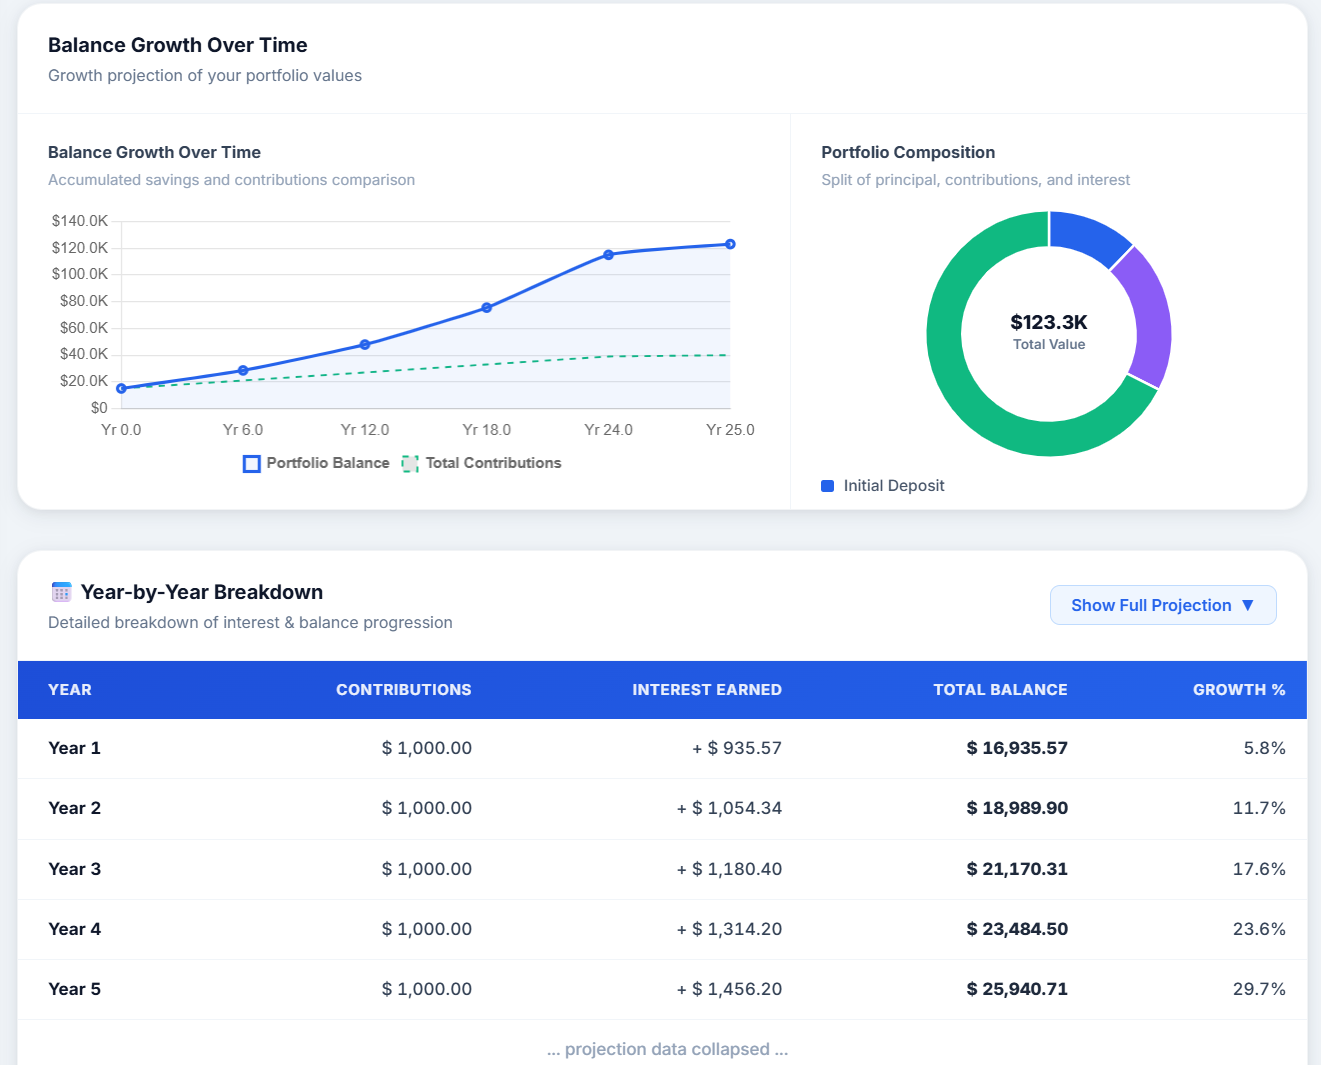Click the $123.3K Total Value label
Image resolution: width=1321 pixels, height=1065 pixels.
[x=1049, y=322]
